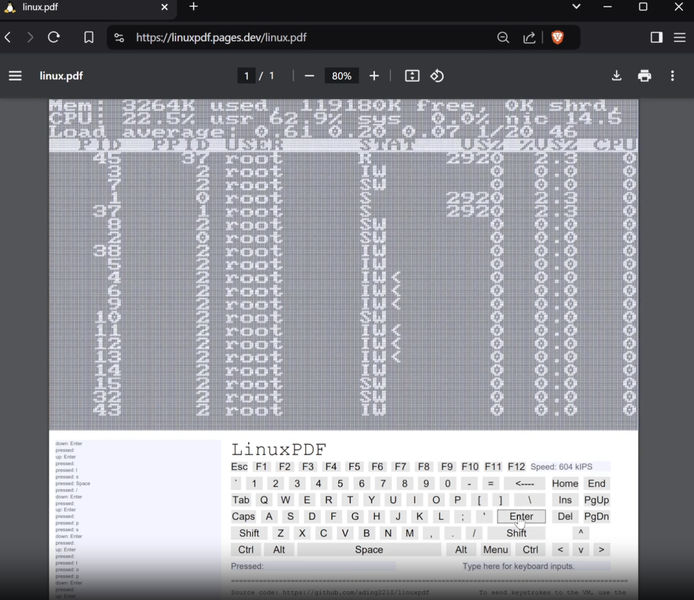This screenshot has width=694, height=600.
Task: Open the tab search dropdown chevron
Action: [x=576, y=7]
